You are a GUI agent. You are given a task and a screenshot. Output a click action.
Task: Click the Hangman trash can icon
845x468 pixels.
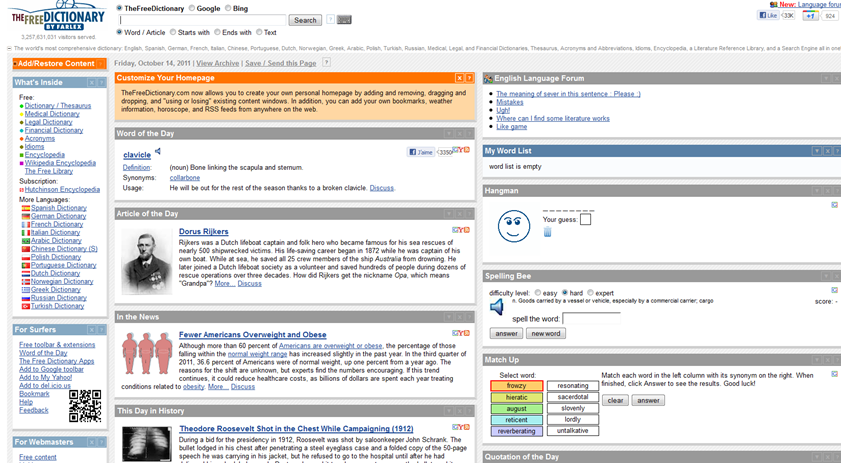[x=547, y=232]
